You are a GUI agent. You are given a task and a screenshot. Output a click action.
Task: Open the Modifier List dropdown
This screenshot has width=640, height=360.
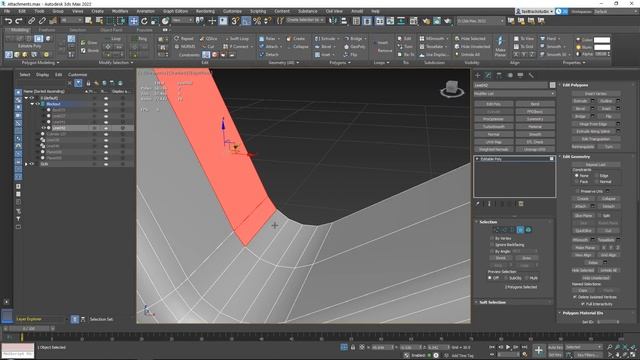tap(514, 93)
